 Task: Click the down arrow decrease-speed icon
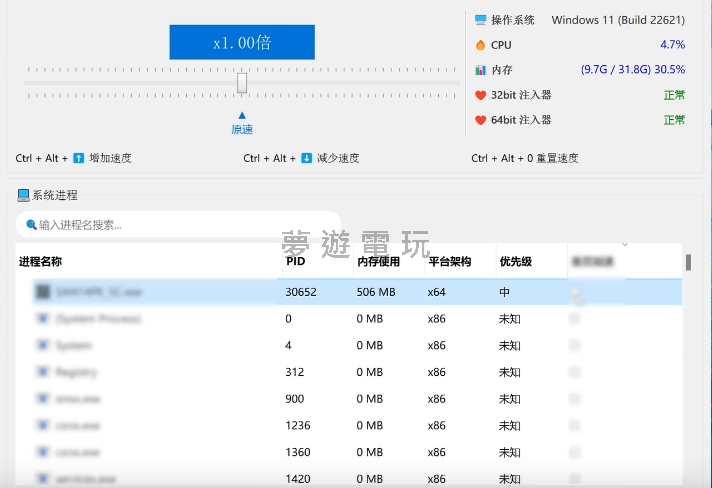(x=307, y=158)
